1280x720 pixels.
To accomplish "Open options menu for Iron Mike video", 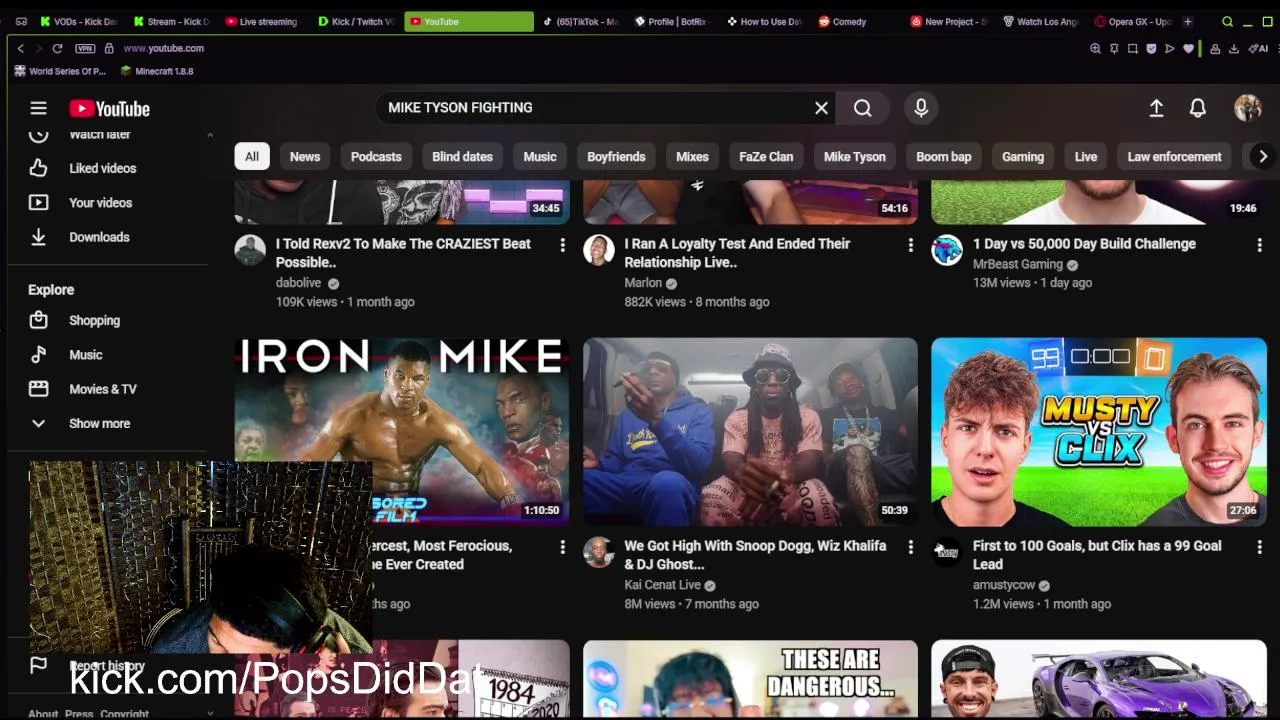I will click(x=562, y=547).
